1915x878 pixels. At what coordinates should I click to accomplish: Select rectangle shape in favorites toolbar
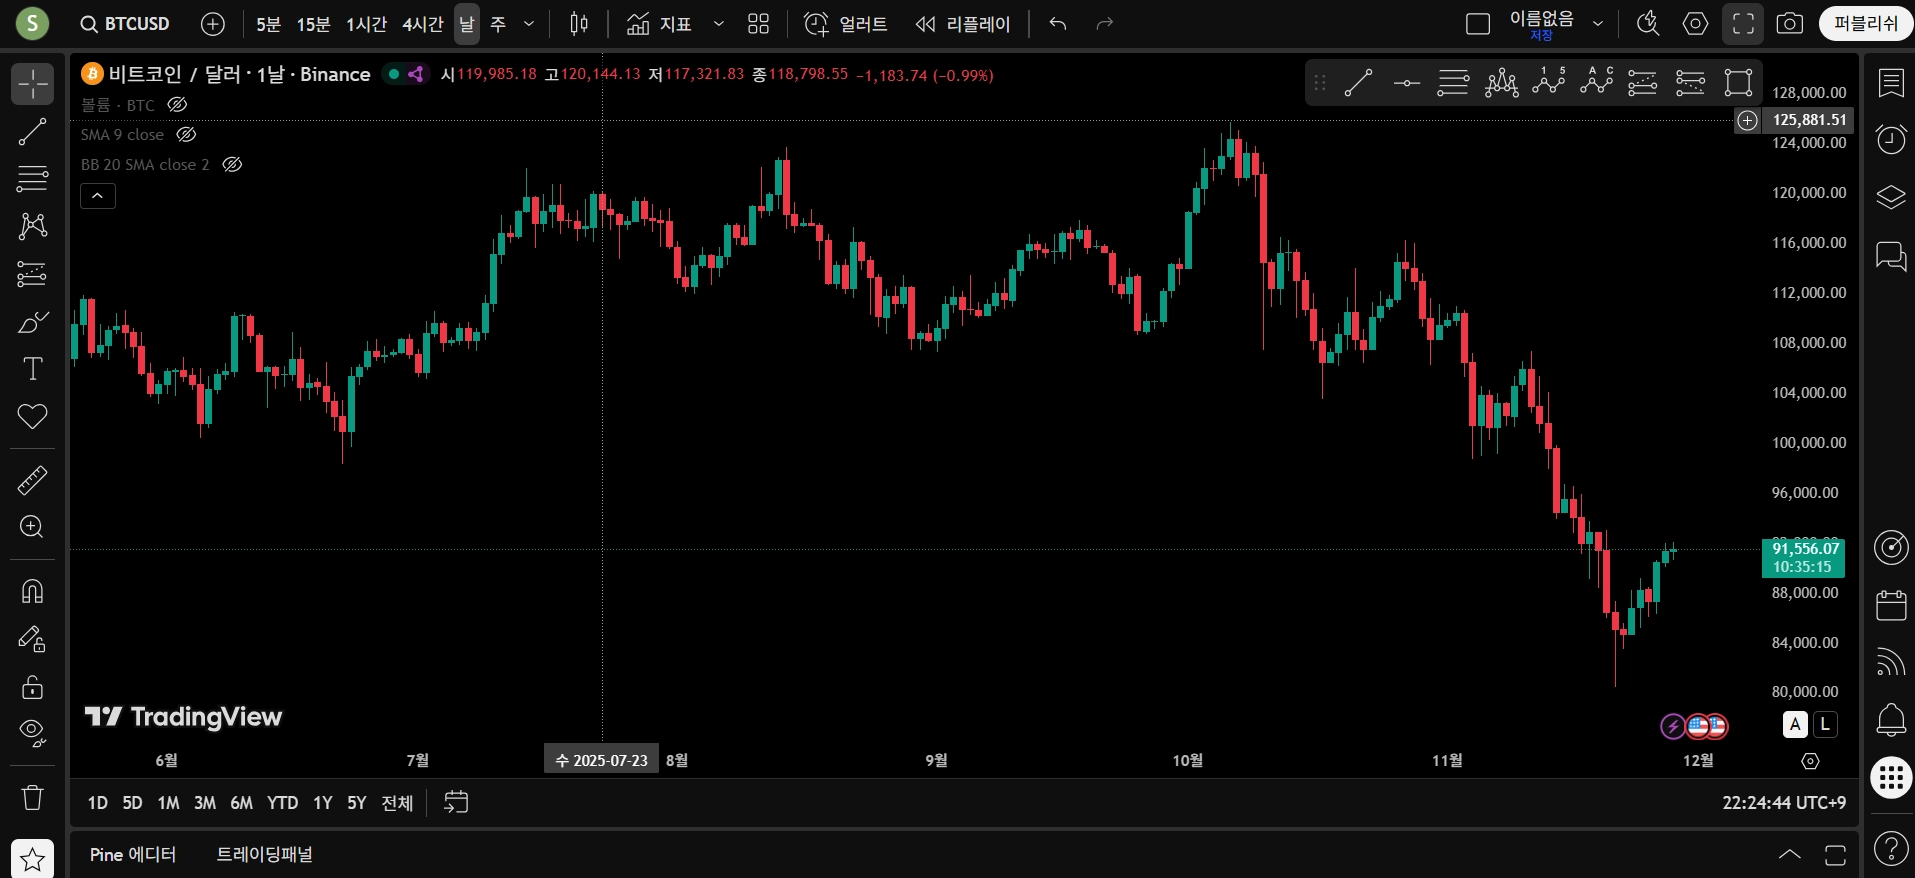(x=1739, y=83)
